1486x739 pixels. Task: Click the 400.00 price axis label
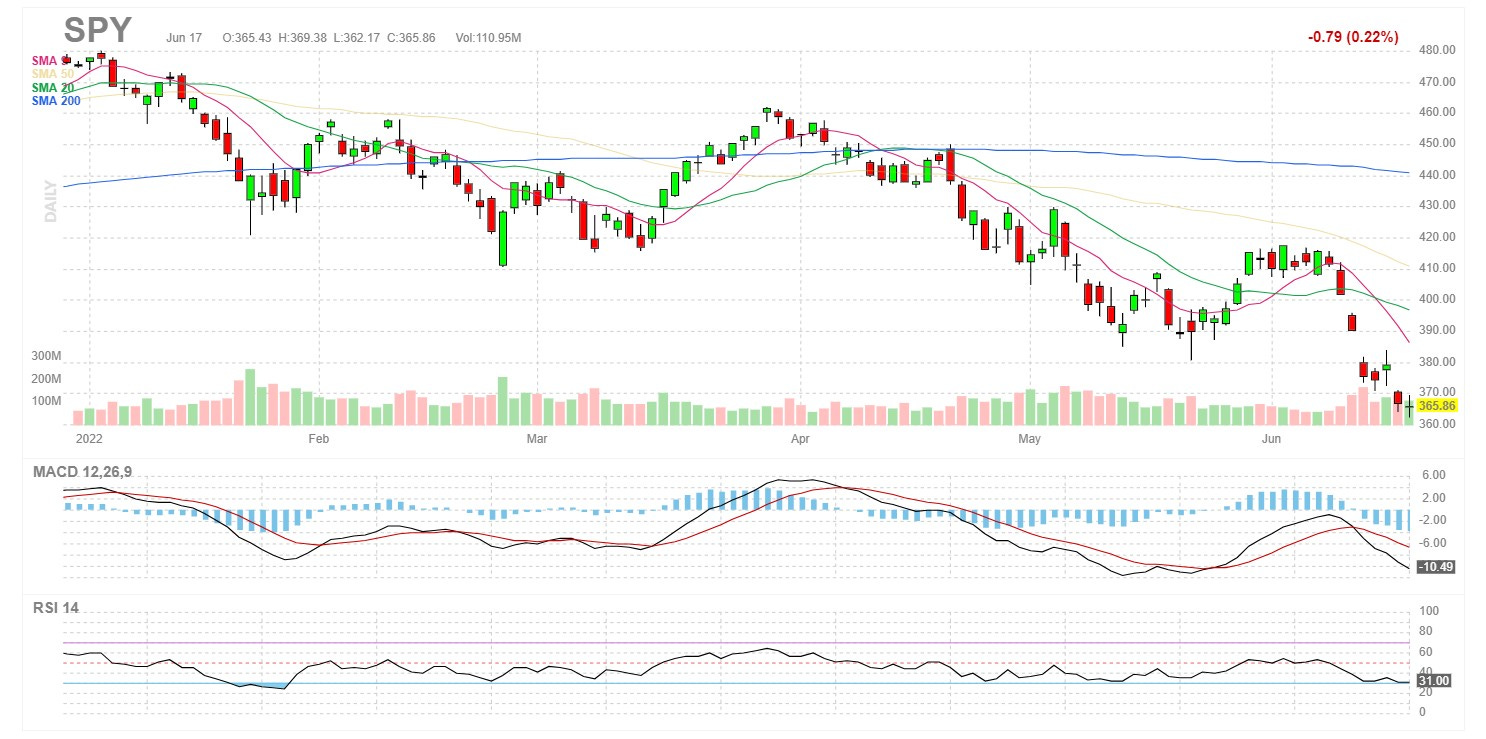(1436, 300)
